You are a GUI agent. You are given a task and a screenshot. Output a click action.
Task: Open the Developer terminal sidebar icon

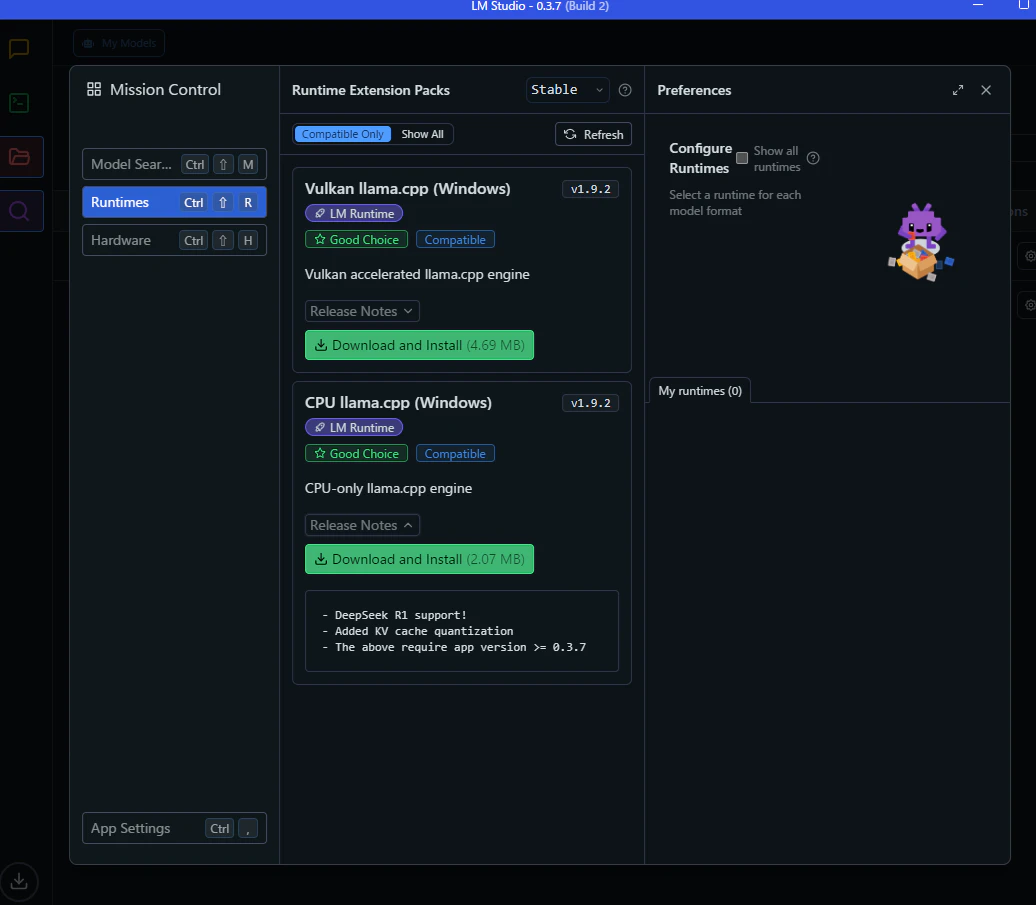(19, 103)
